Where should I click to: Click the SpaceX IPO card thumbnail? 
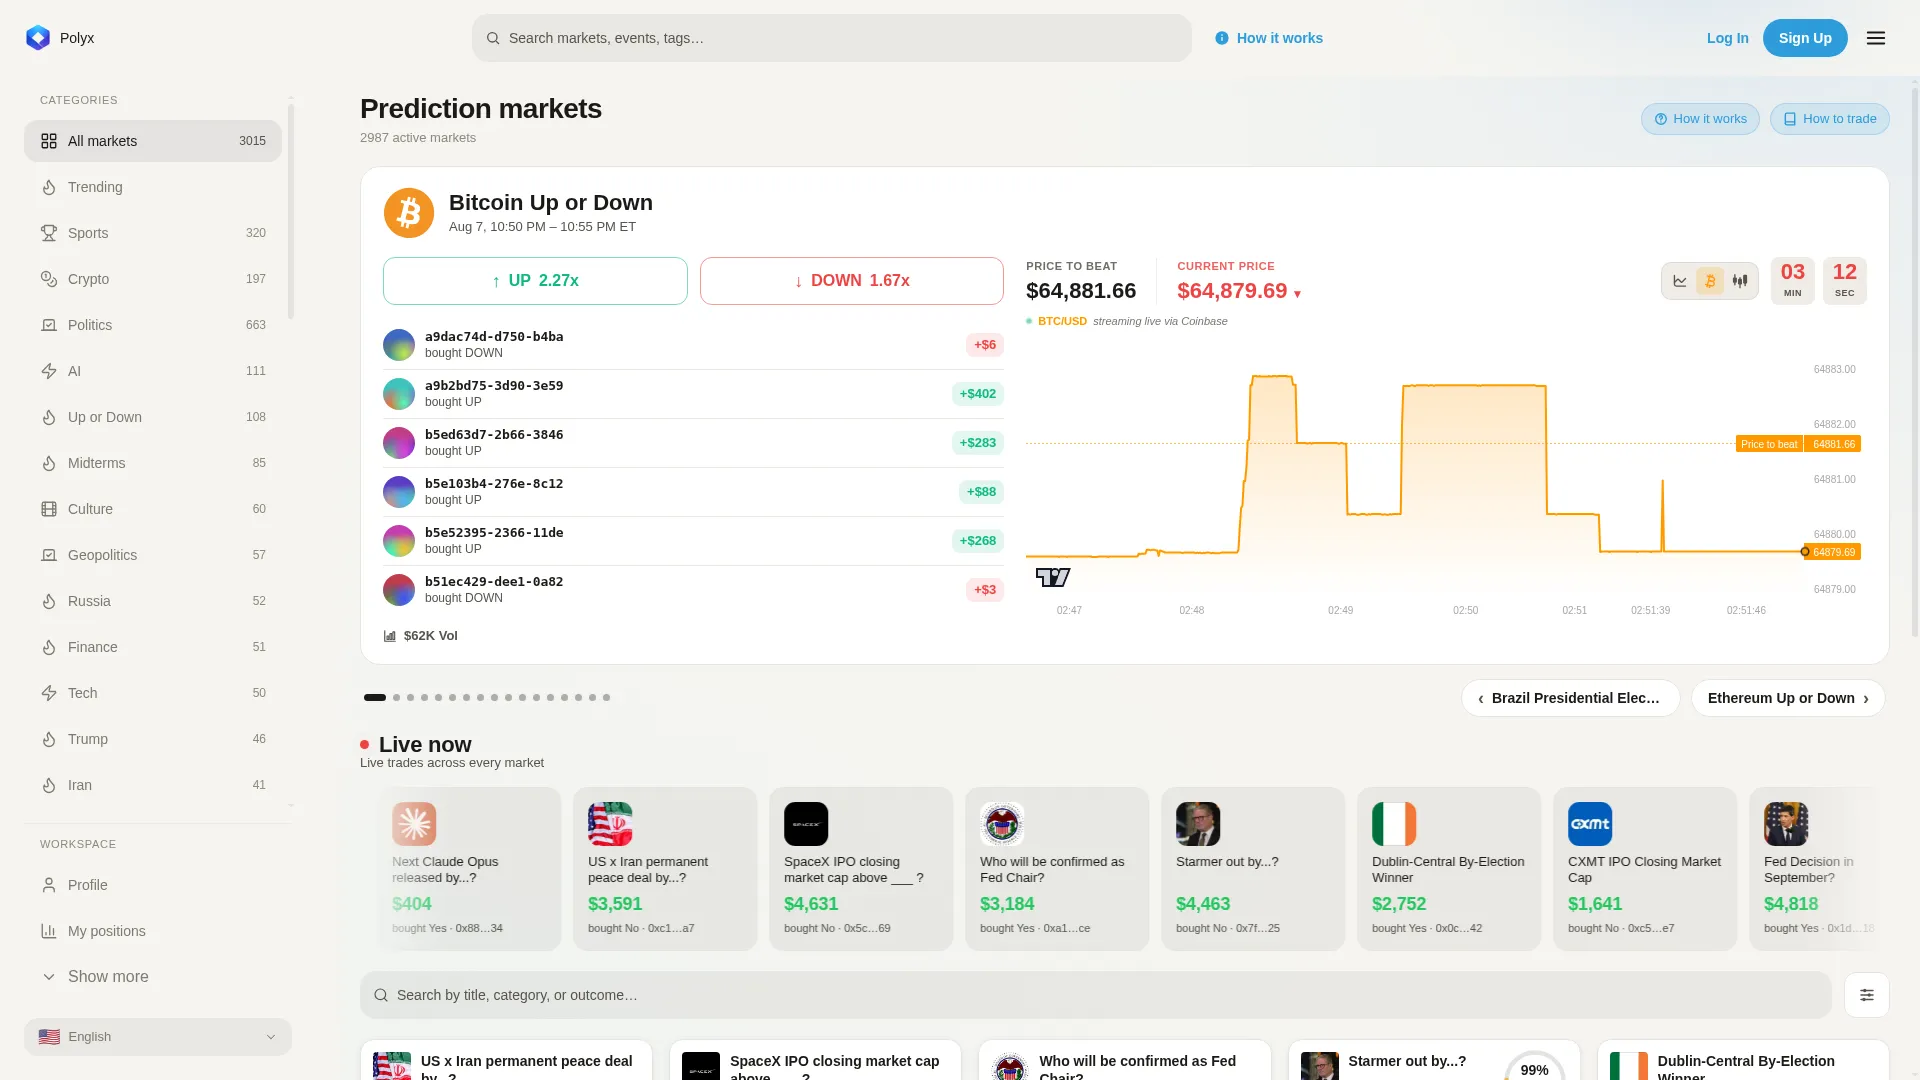(x=806, y=824)
